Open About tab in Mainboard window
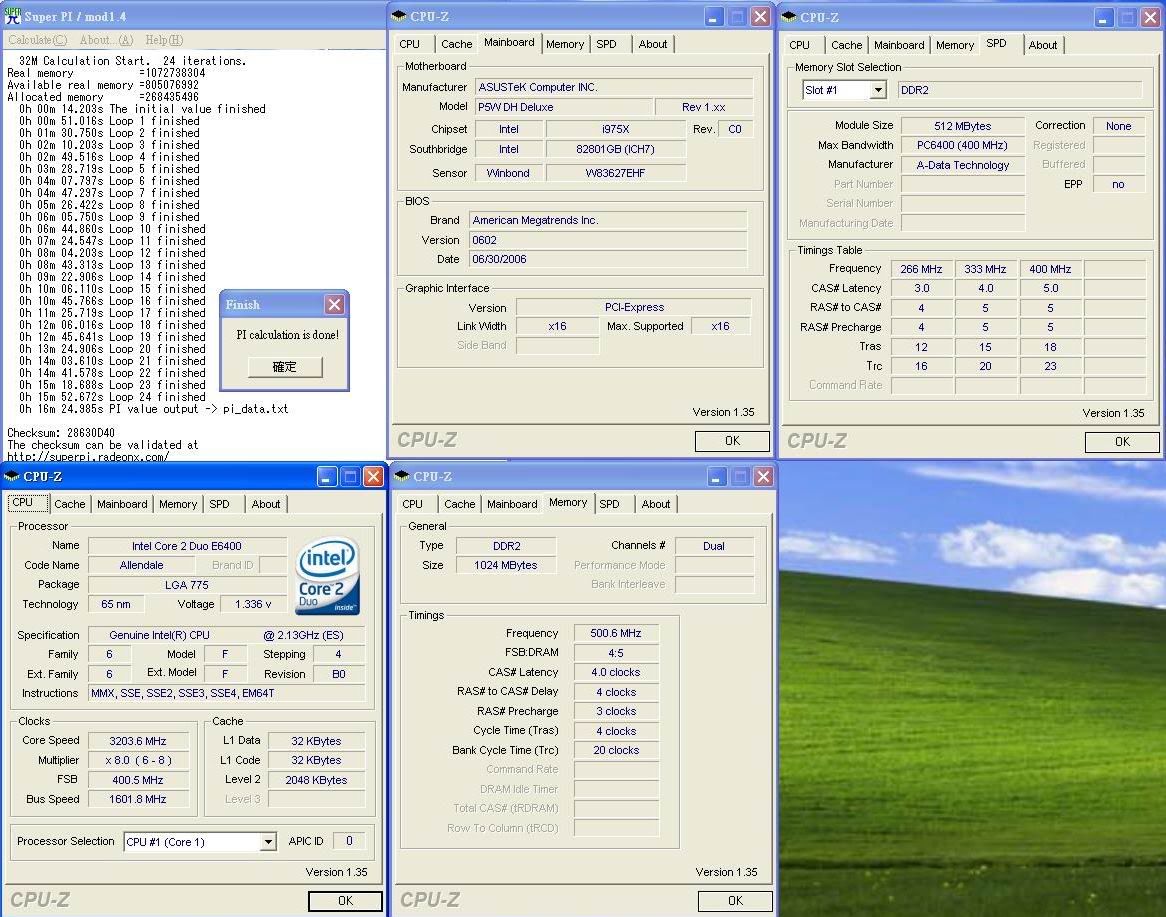Screen dimensions: 1166x917 [652, 44]
